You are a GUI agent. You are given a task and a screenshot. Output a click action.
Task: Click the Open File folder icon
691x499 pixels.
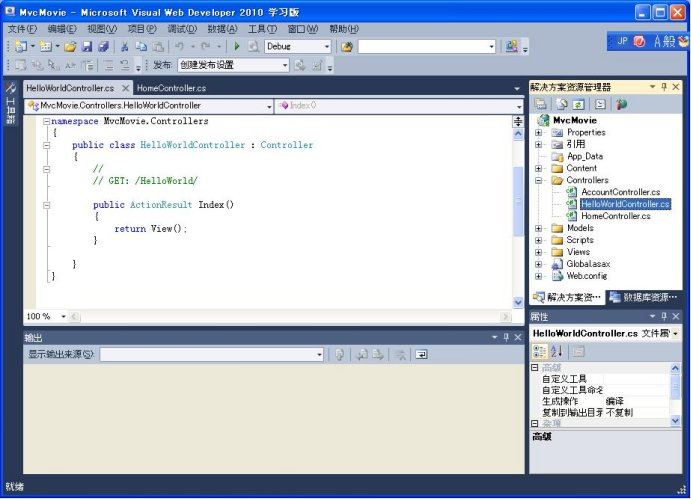[x=70, y=46]
